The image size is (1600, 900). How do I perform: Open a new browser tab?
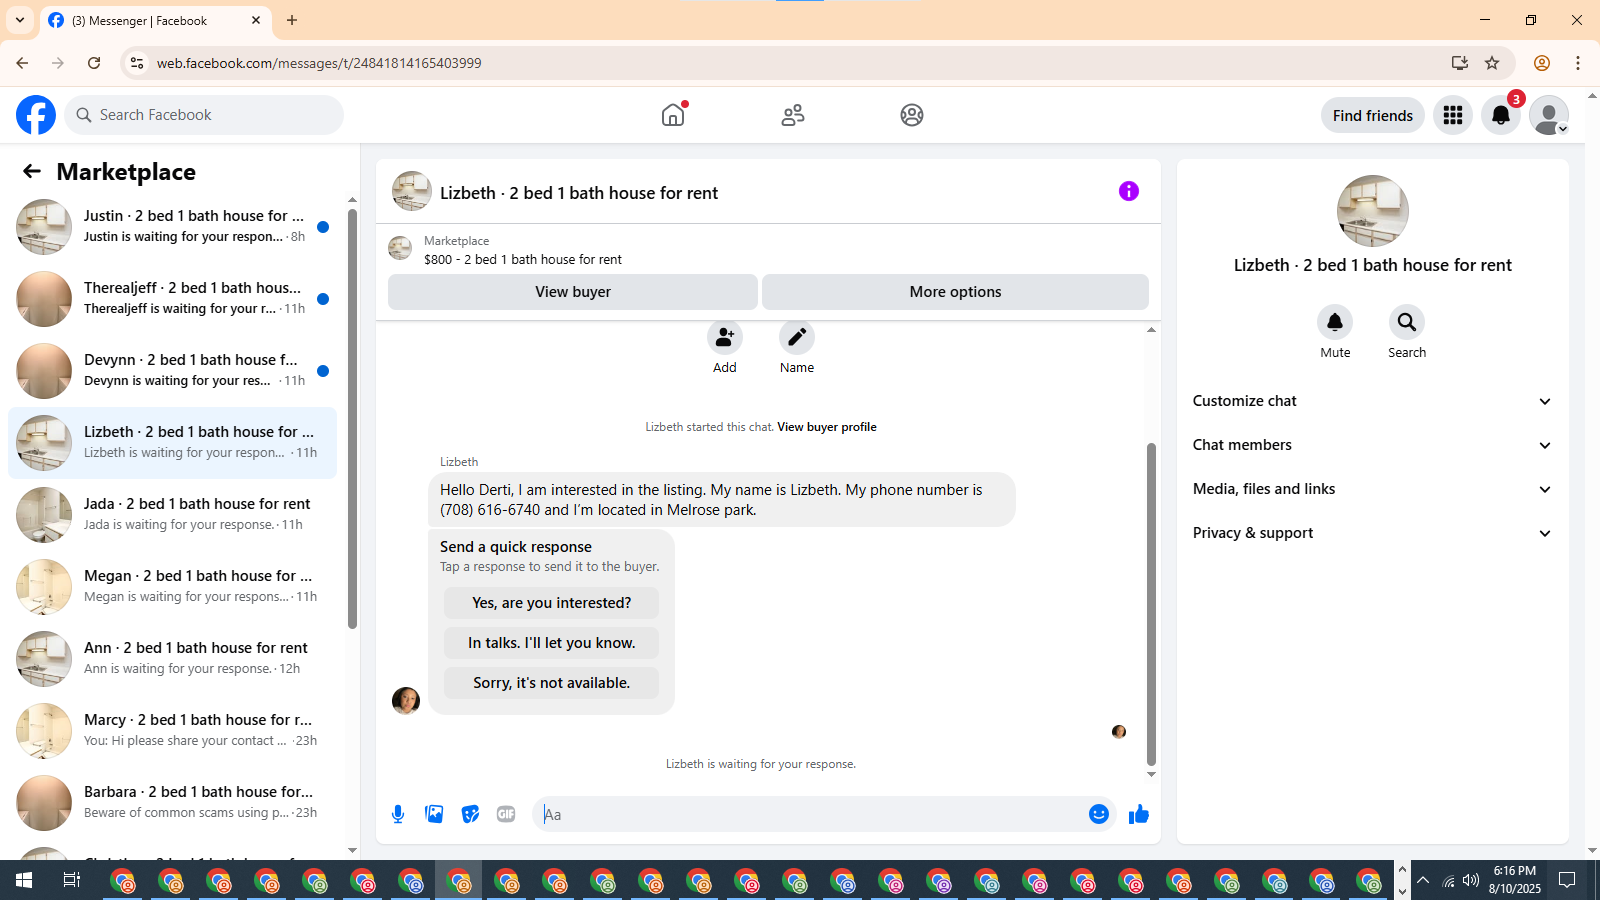[x=292, y=20]
